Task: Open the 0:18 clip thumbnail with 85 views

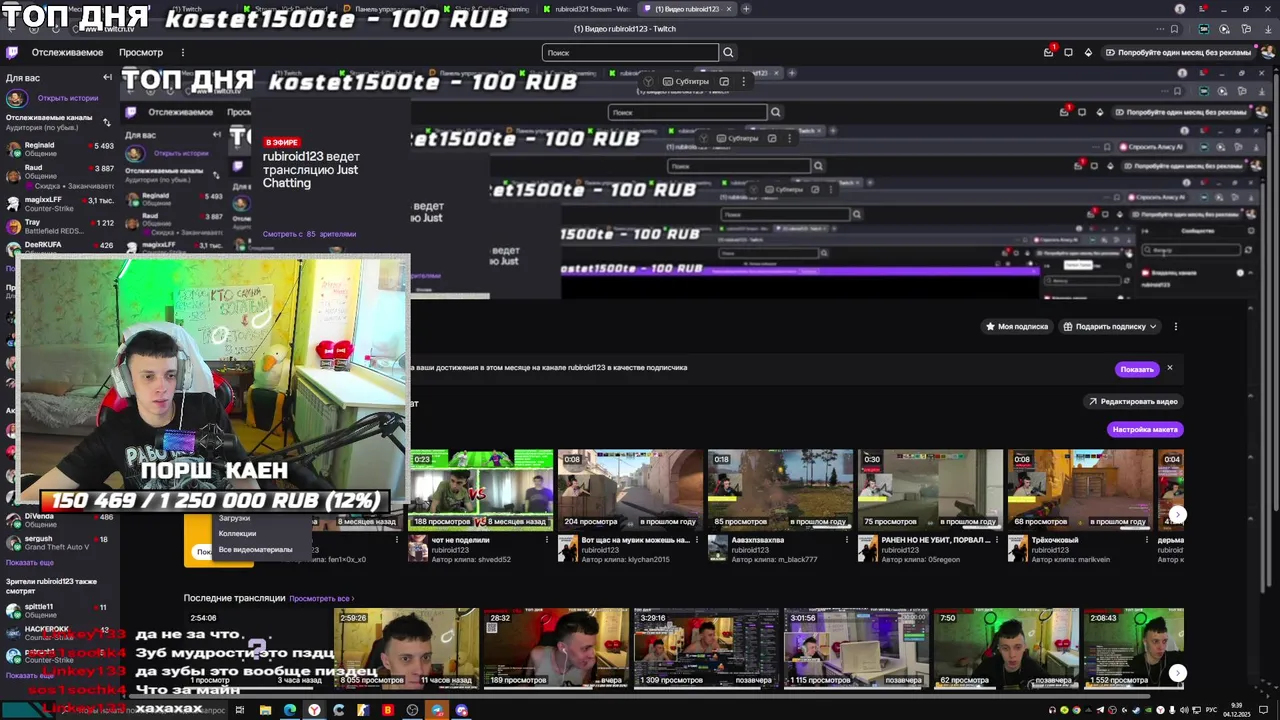Action: pos(781,489)
